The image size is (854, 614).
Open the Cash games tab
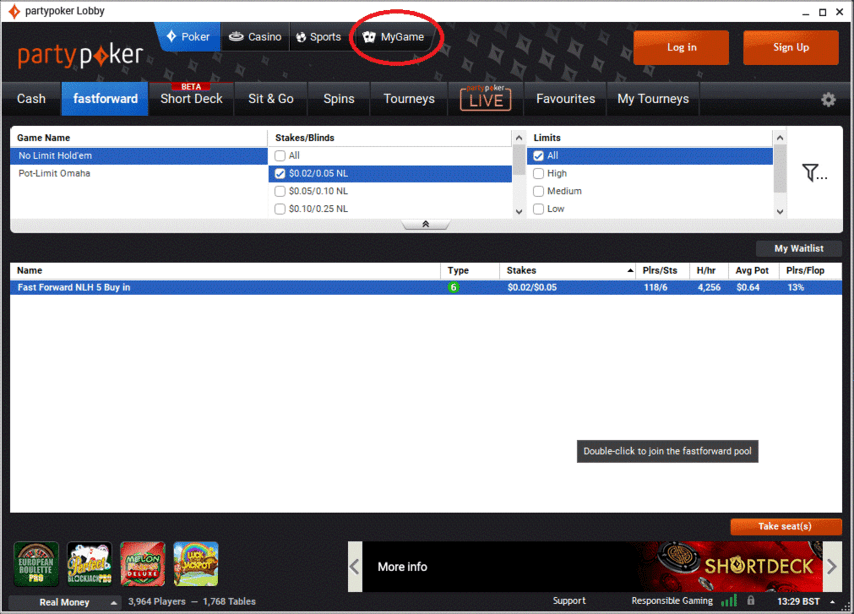click(31, 99)
